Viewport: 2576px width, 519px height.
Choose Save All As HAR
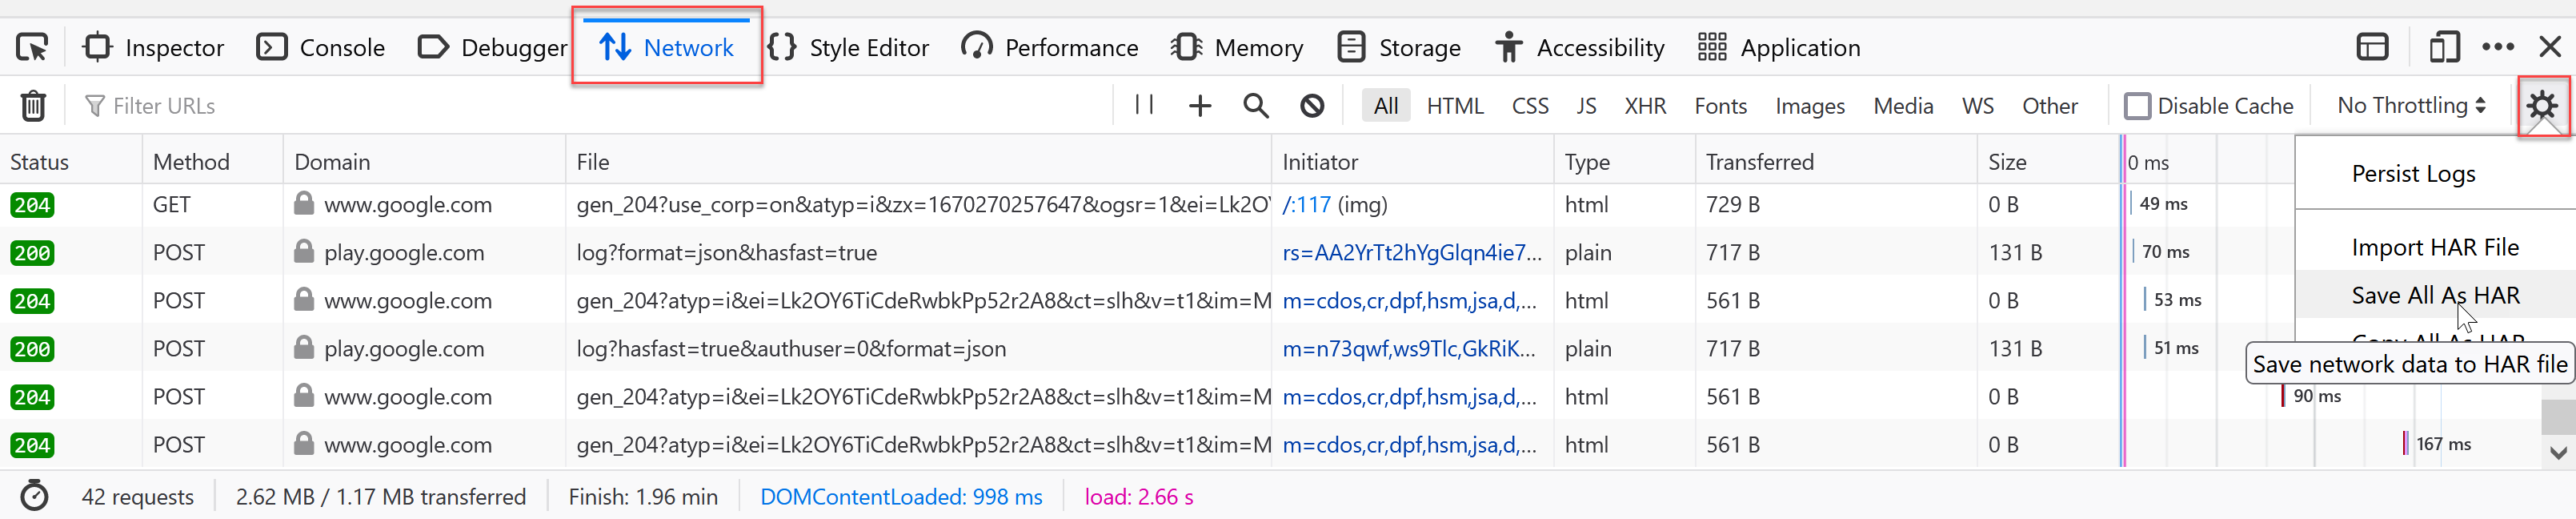(x=2435, y=295)
